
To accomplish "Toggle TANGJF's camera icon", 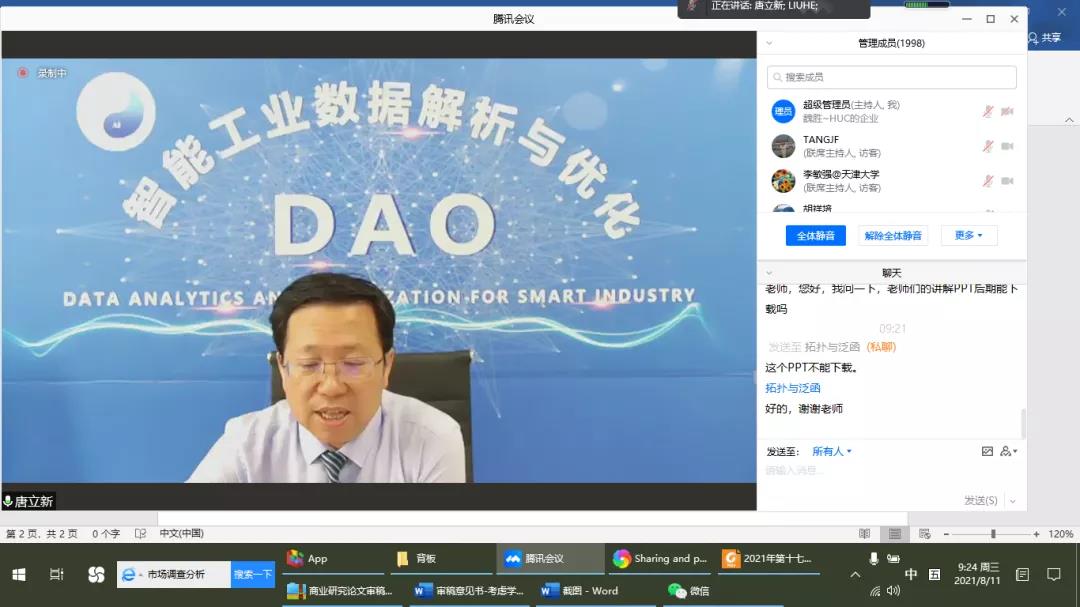I will click(x=1007, y=146).
